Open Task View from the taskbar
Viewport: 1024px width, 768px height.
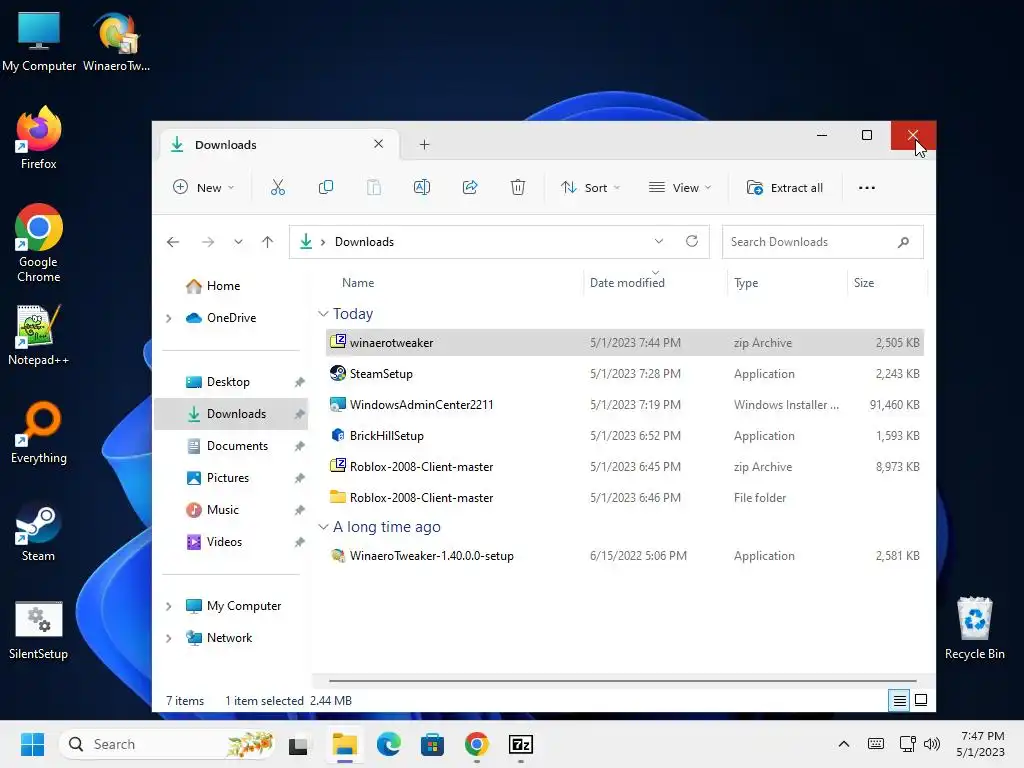[298, 744]
